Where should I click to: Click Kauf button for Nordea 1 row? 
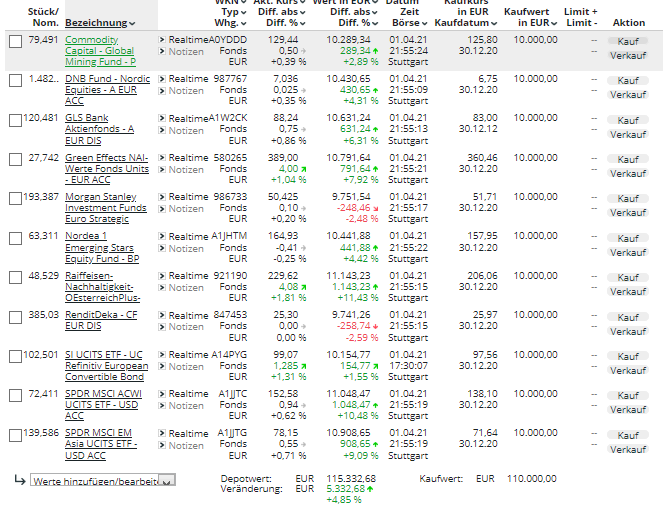(628, 238)
